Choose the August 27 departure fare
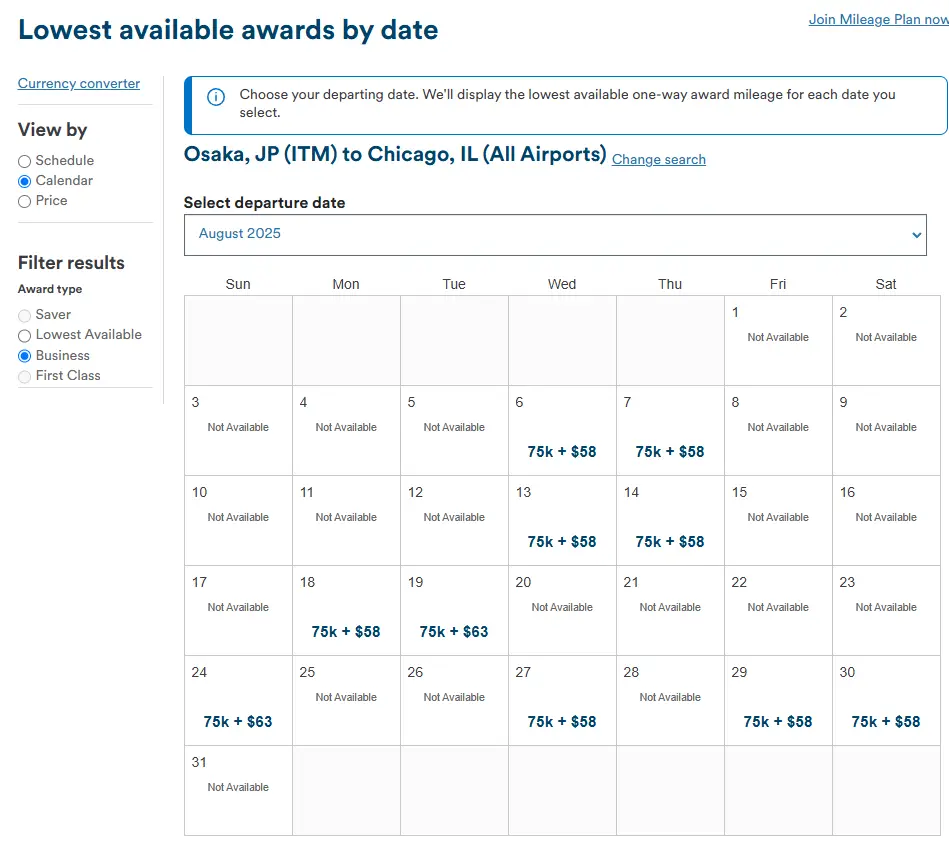This screenshot has width=949, height=856. tap(561, 721)
